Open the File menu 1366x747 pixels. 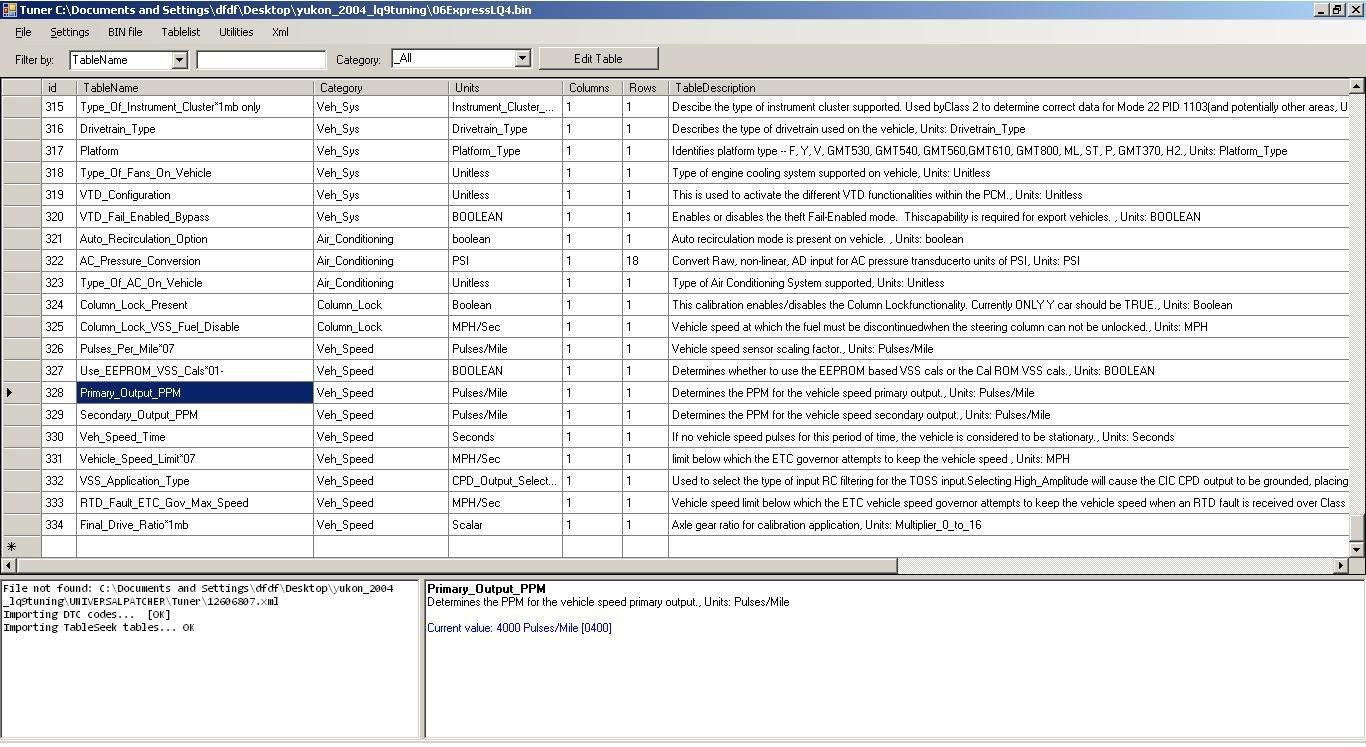coord(23,32)
